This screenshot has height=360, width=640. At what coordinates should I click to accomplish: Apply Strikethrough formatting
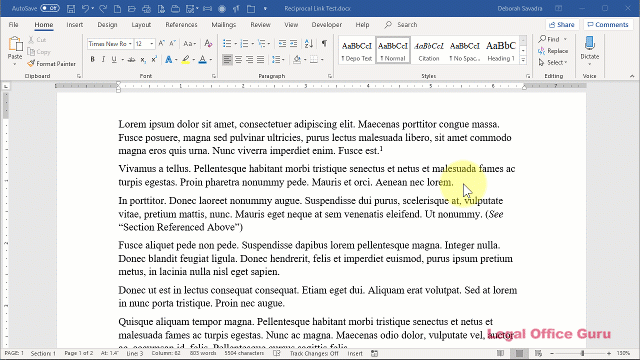(131, 60)
